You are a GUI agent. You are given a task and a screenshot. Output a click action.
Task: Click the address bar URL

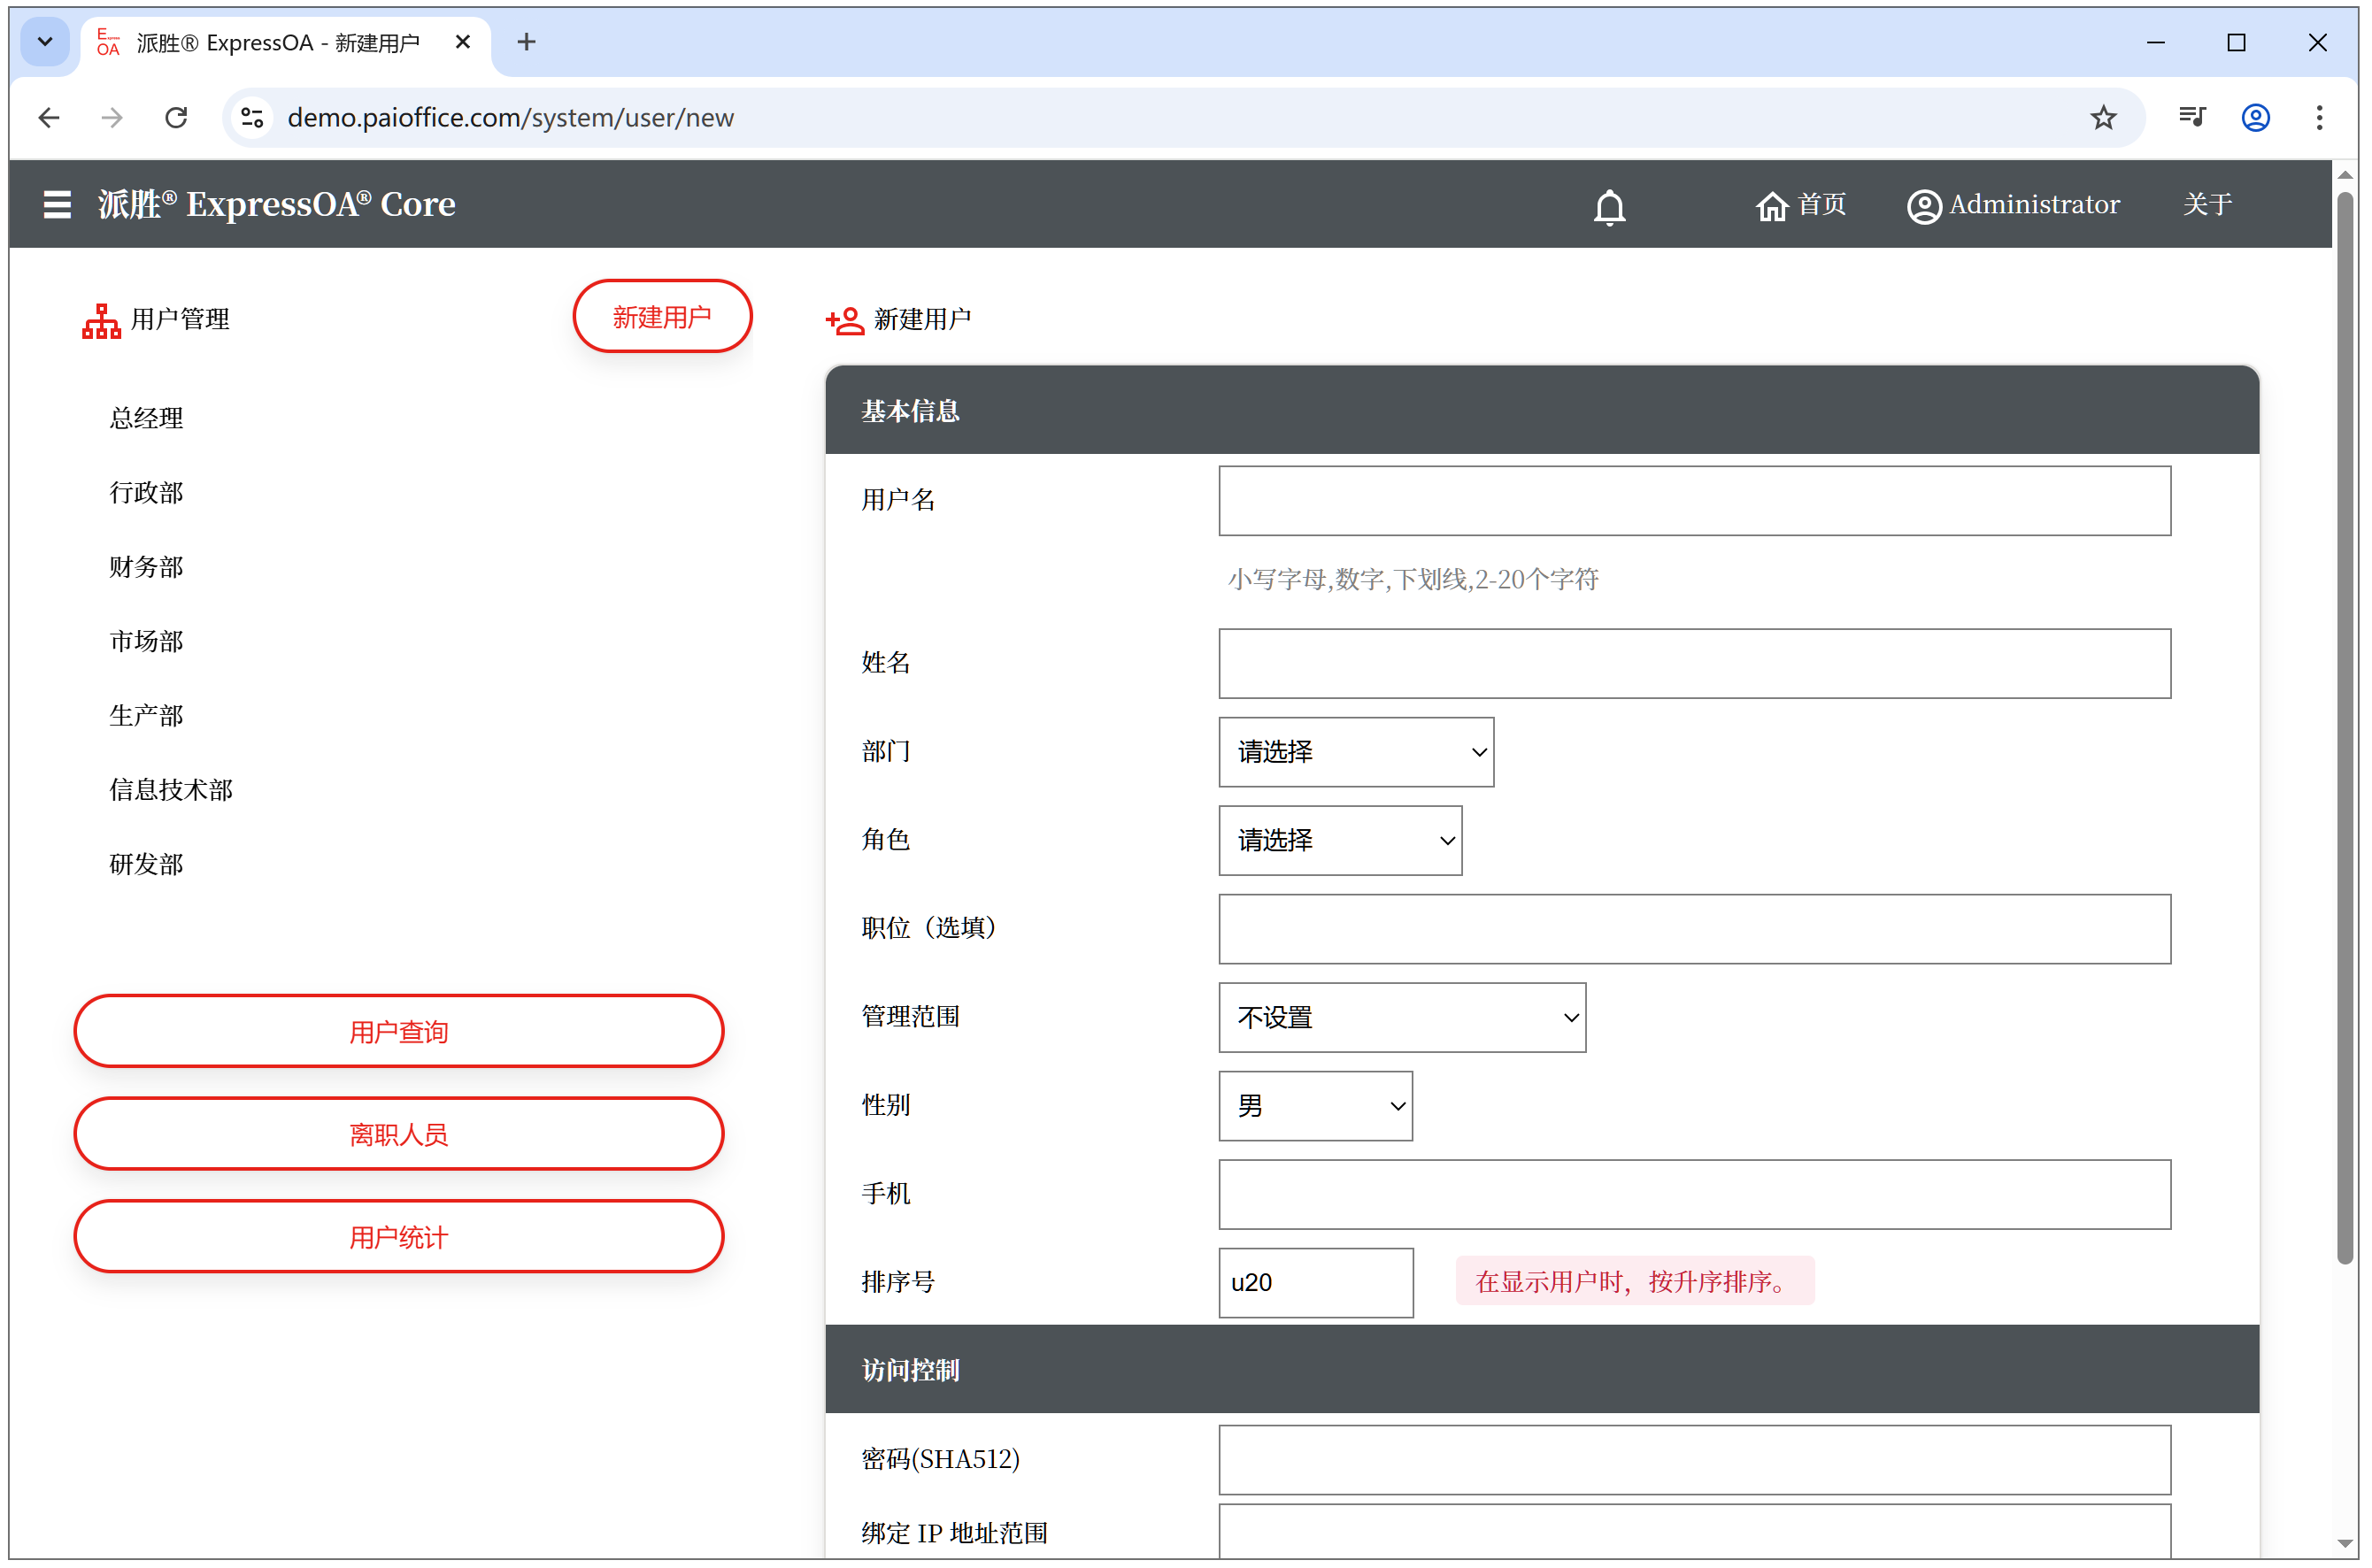pyautogui.click(x=510, y=118)
